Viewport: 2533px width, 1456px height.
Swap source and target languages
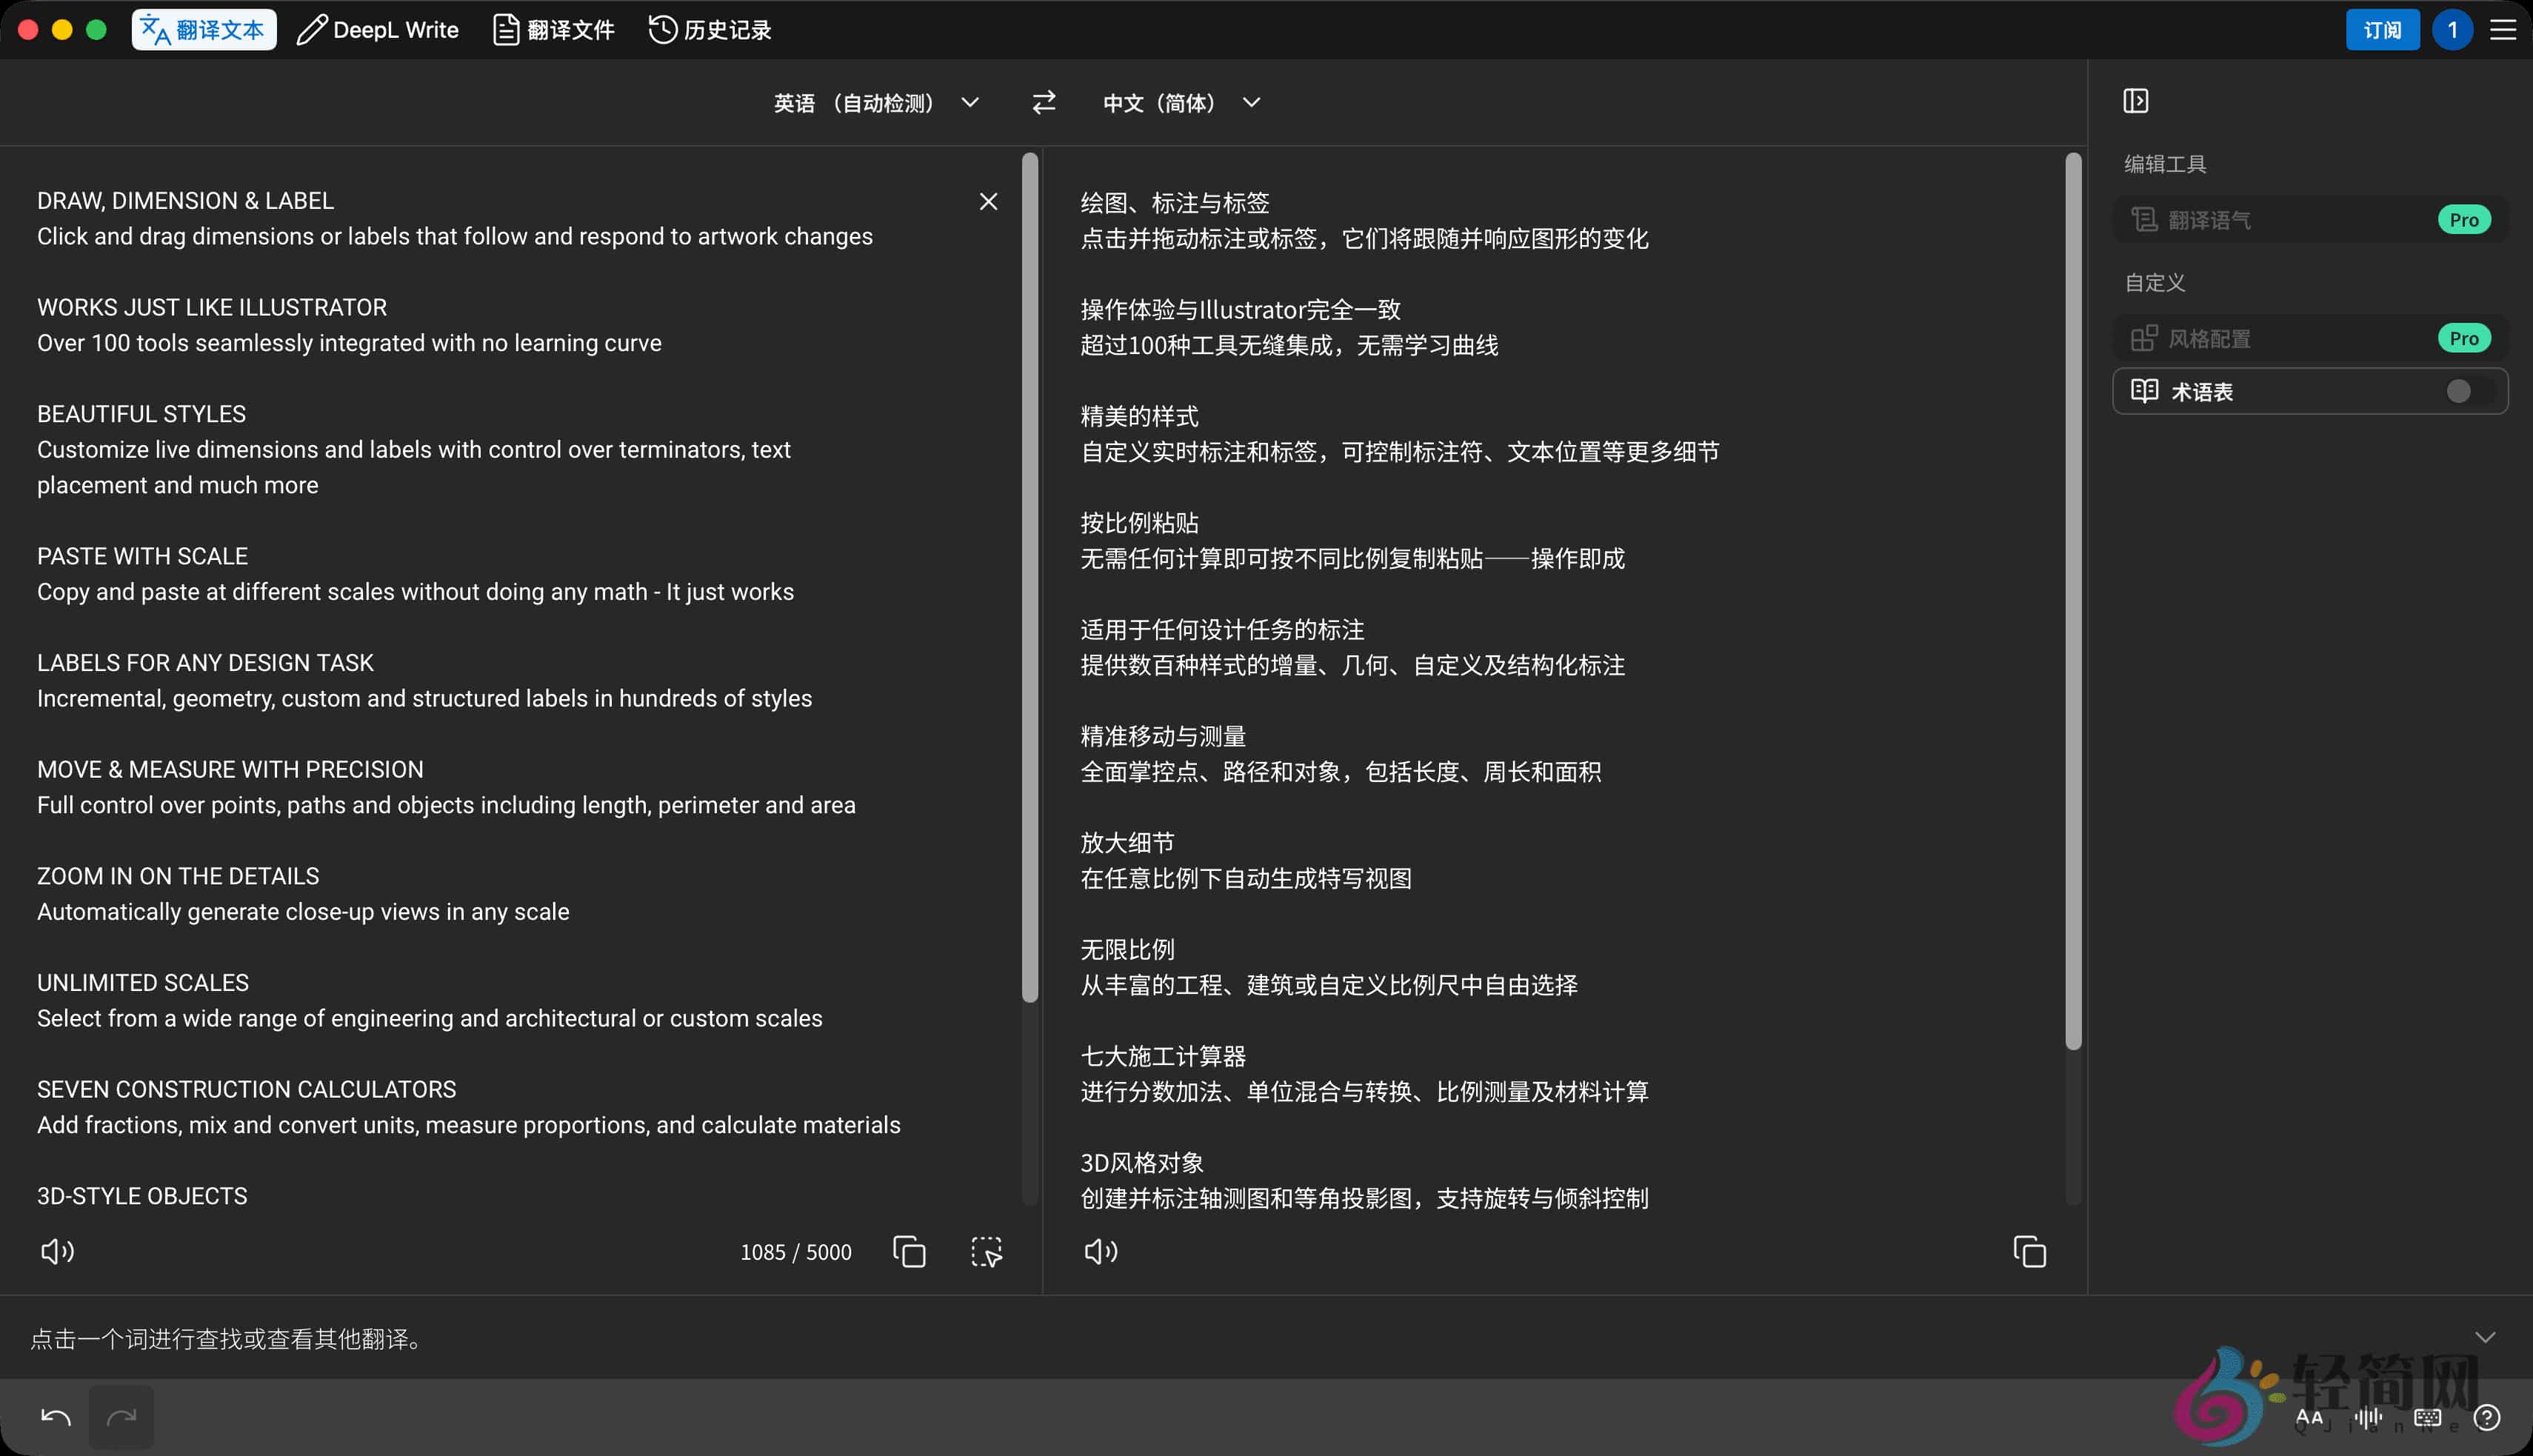coord(1043,102)
